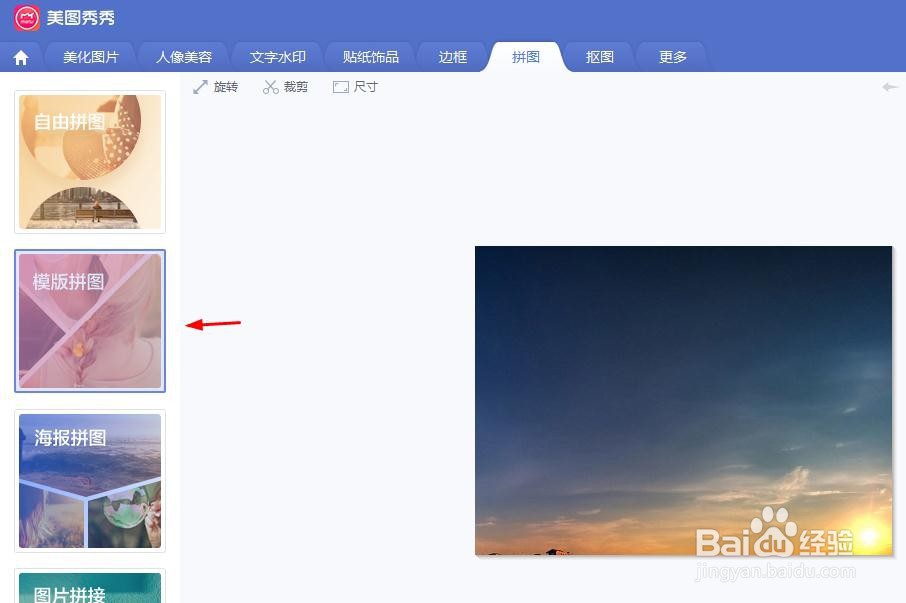The image size is (906, 603).
Task: Select the 裁剪 crop scissors tool
Action: point(285,87)
